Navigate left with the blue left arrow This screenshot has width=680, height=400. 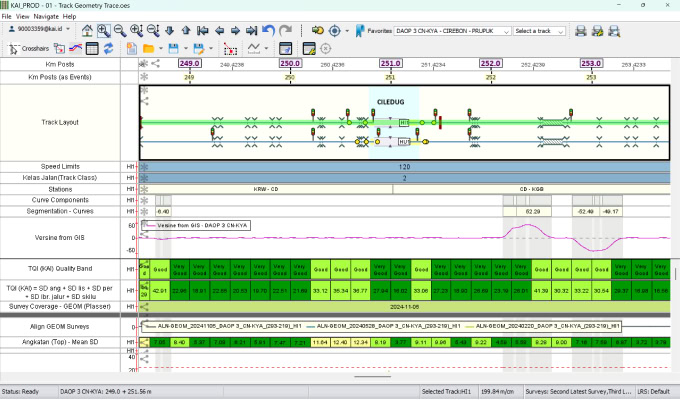(219, 31)
